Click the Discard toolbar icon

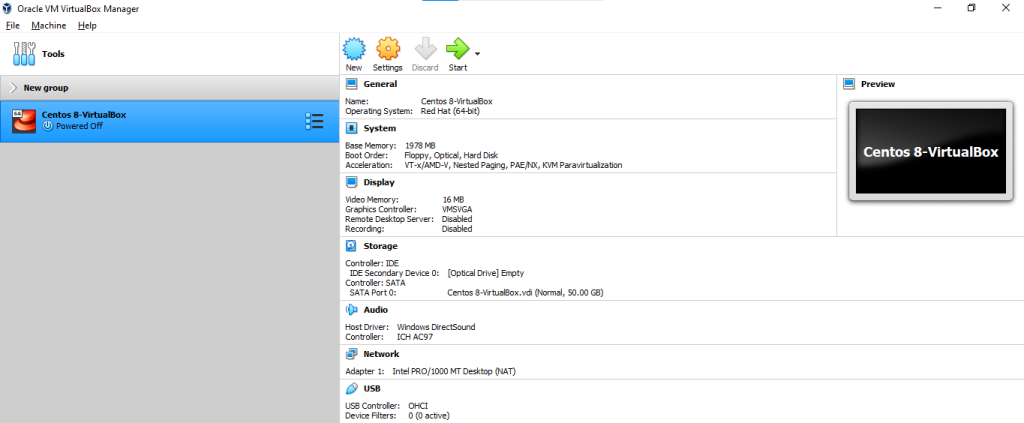(x=425, y=49)
